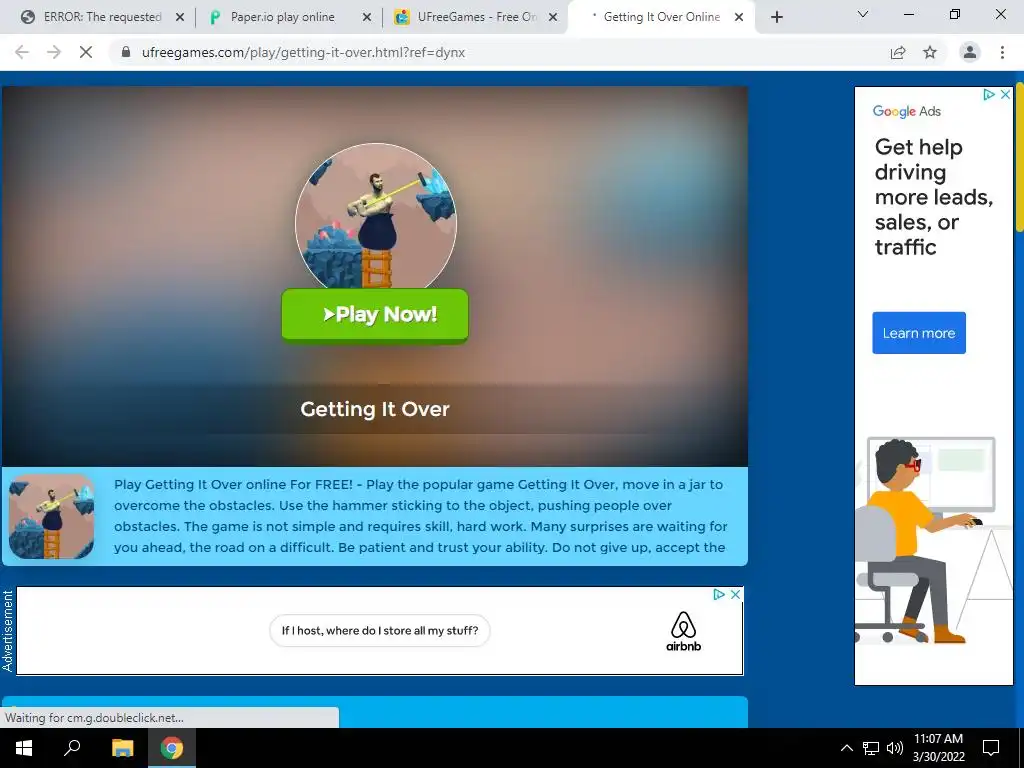1024x768 pixels.
Task: Click the Getting It Over title text
Action: click(375, 409)
